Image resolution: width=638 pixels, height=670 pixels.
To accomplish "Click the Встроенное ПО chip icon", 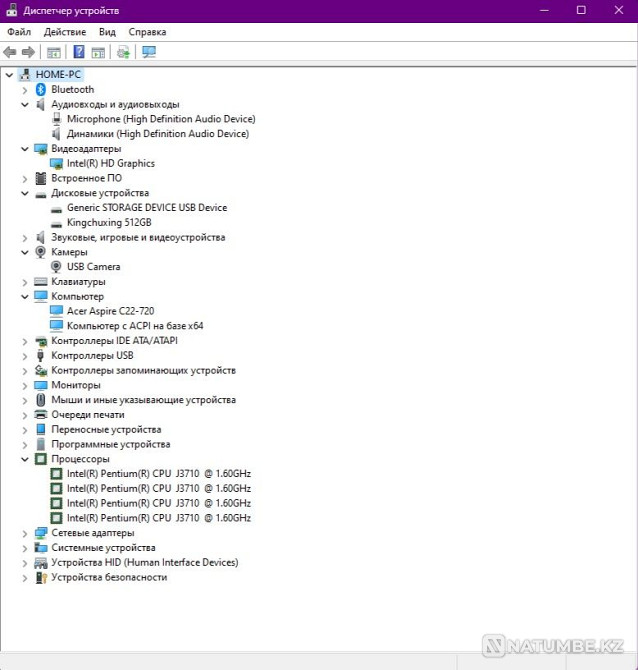I will coord(41,178).
